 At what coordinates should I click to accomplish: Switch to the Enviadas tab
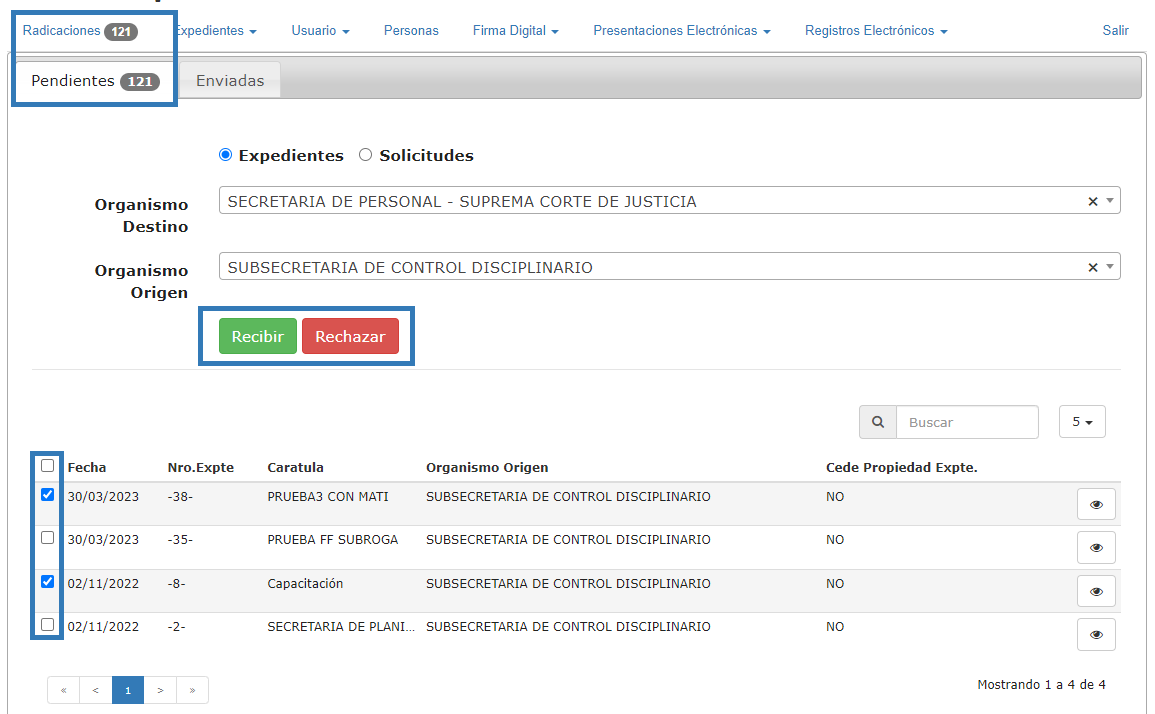pos(230,81)
